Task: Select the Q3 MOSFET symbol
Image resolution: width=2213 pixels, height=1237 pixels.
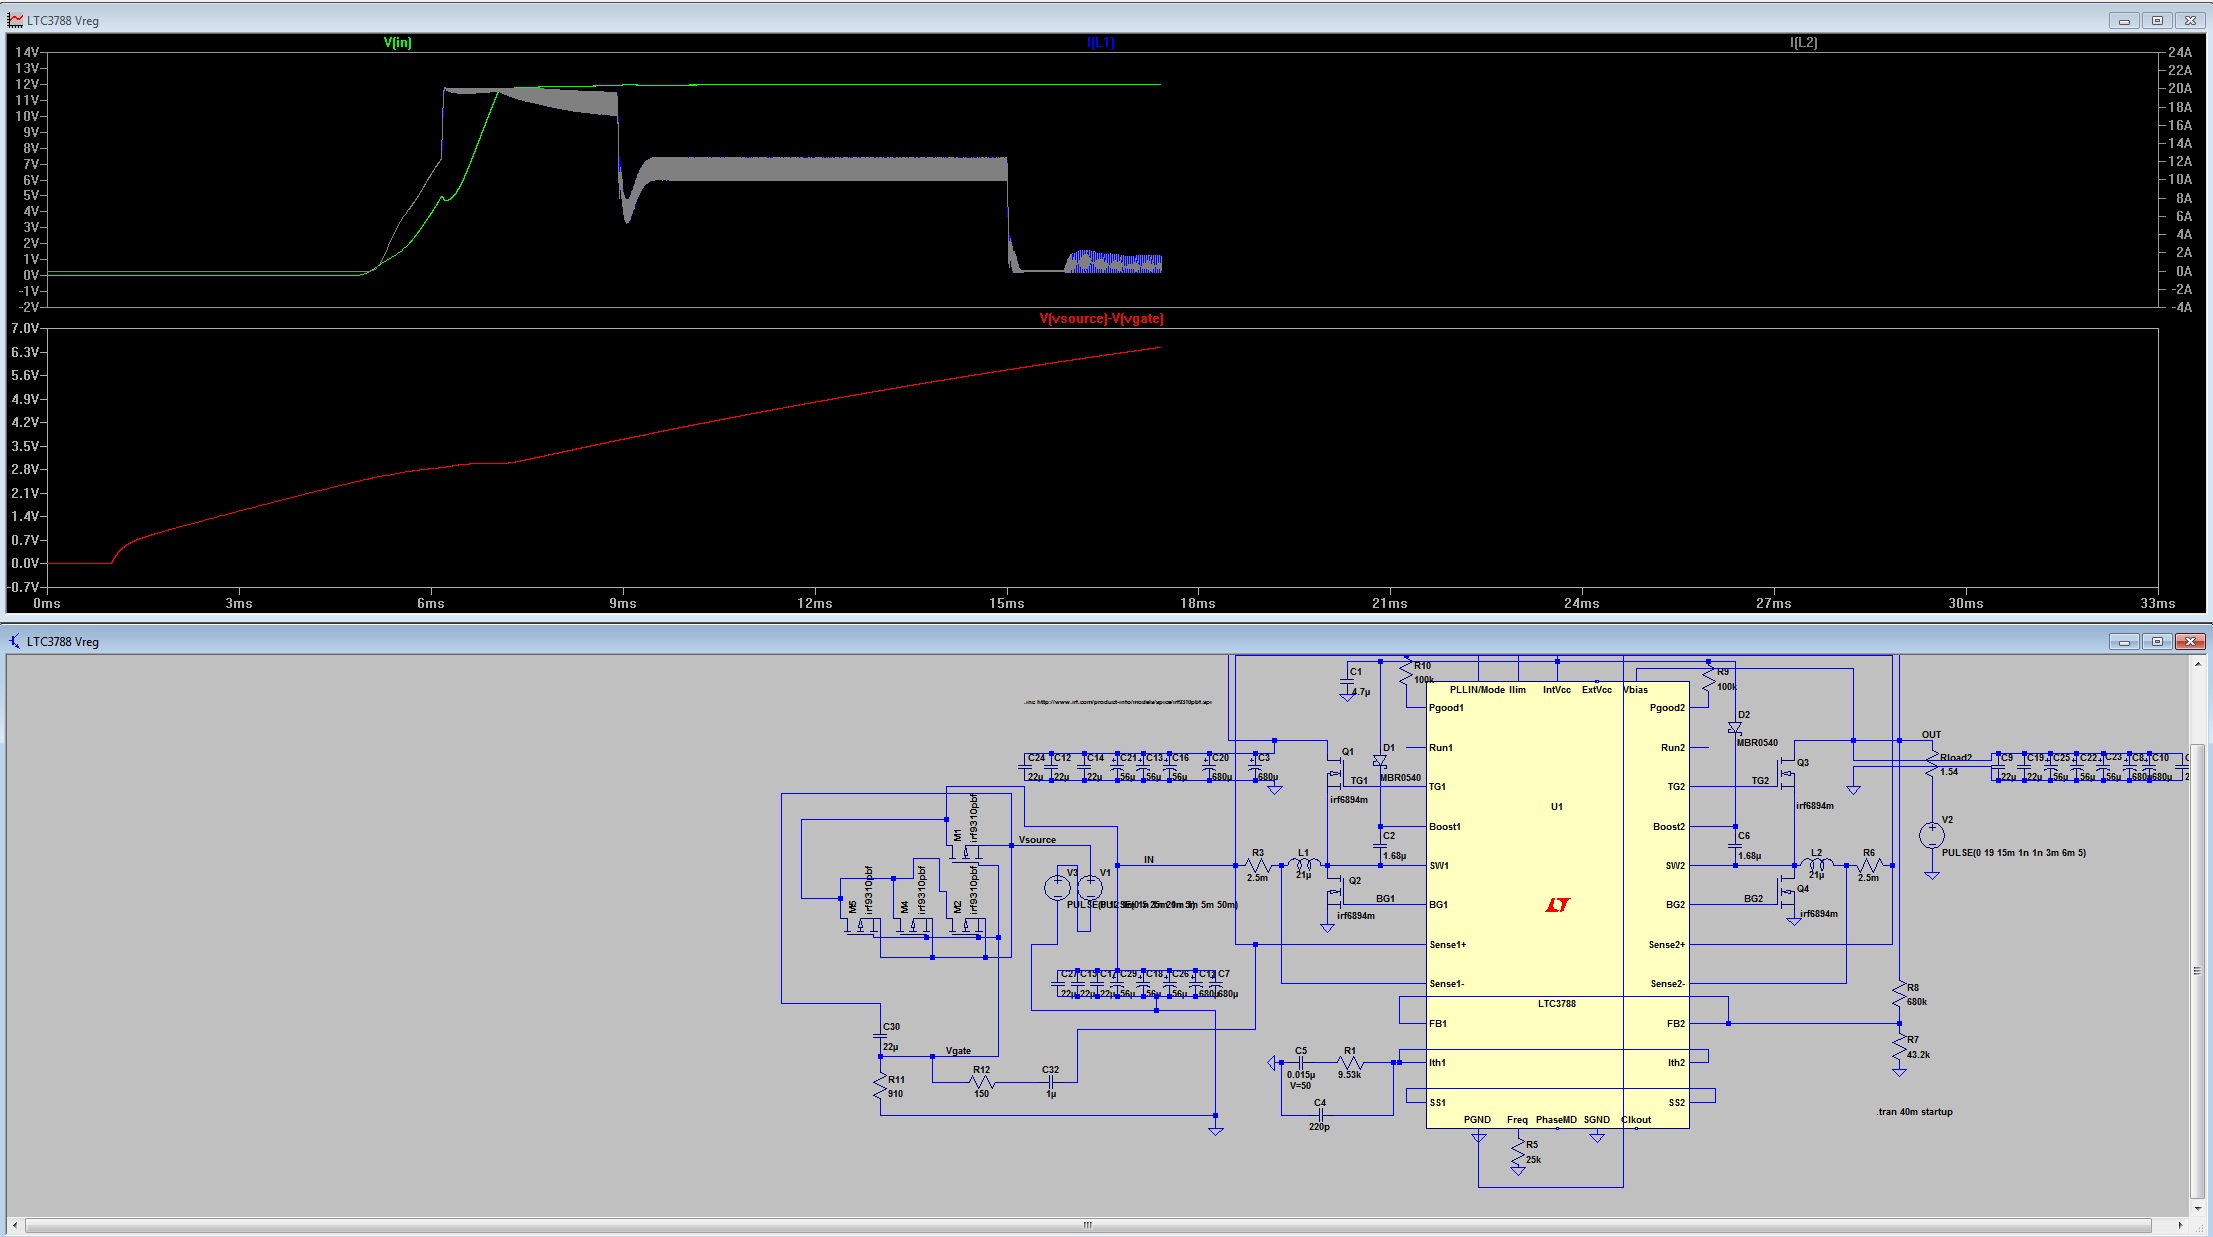Action: [x=1786, y=774]
